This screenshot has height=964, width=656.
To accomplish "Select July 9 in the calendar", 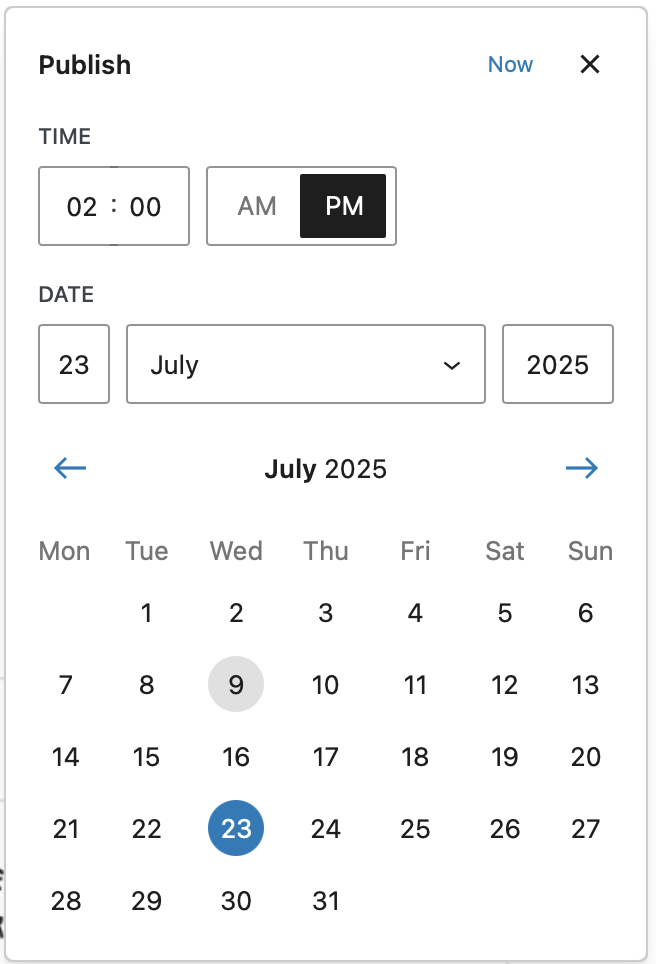I will point(236,684).
